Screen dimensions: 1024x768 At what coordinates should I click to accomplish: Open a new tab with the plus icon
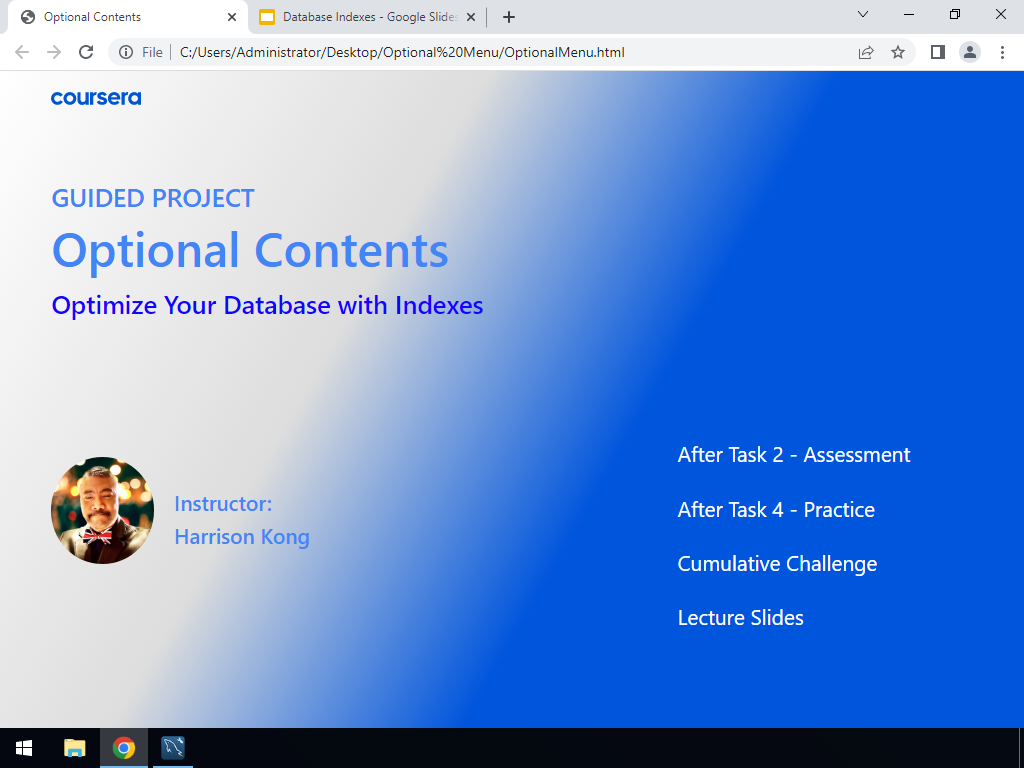coord(509,17)
